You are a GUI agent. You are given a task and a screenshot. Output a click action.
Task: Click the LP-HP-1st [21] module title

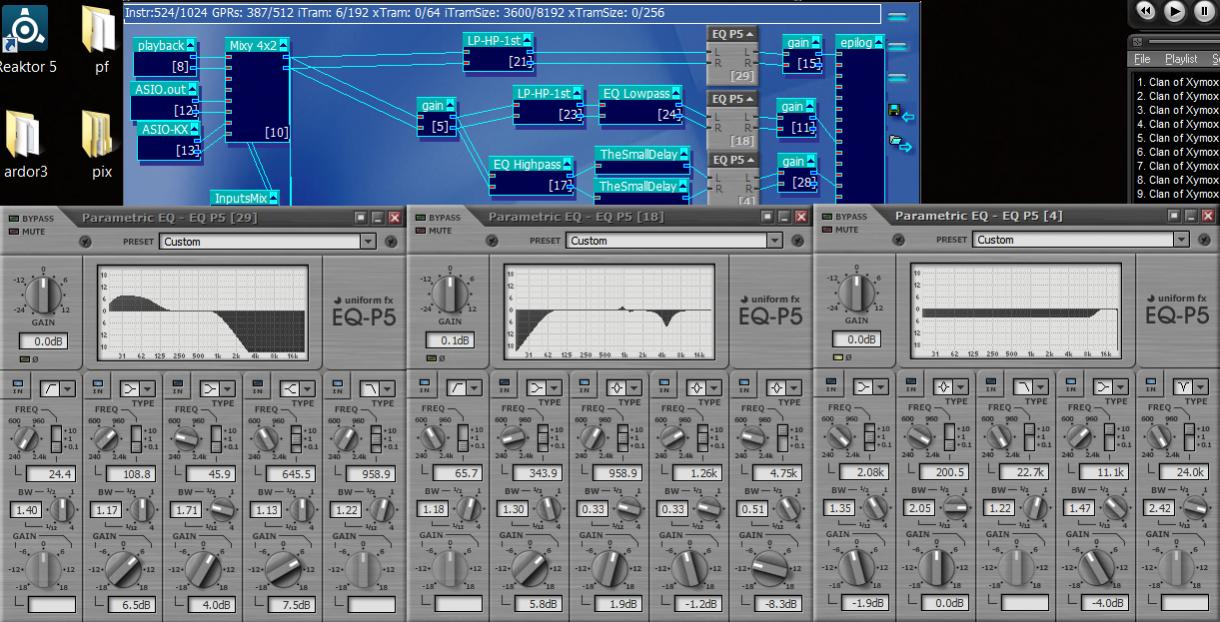[x=494, y=40]
